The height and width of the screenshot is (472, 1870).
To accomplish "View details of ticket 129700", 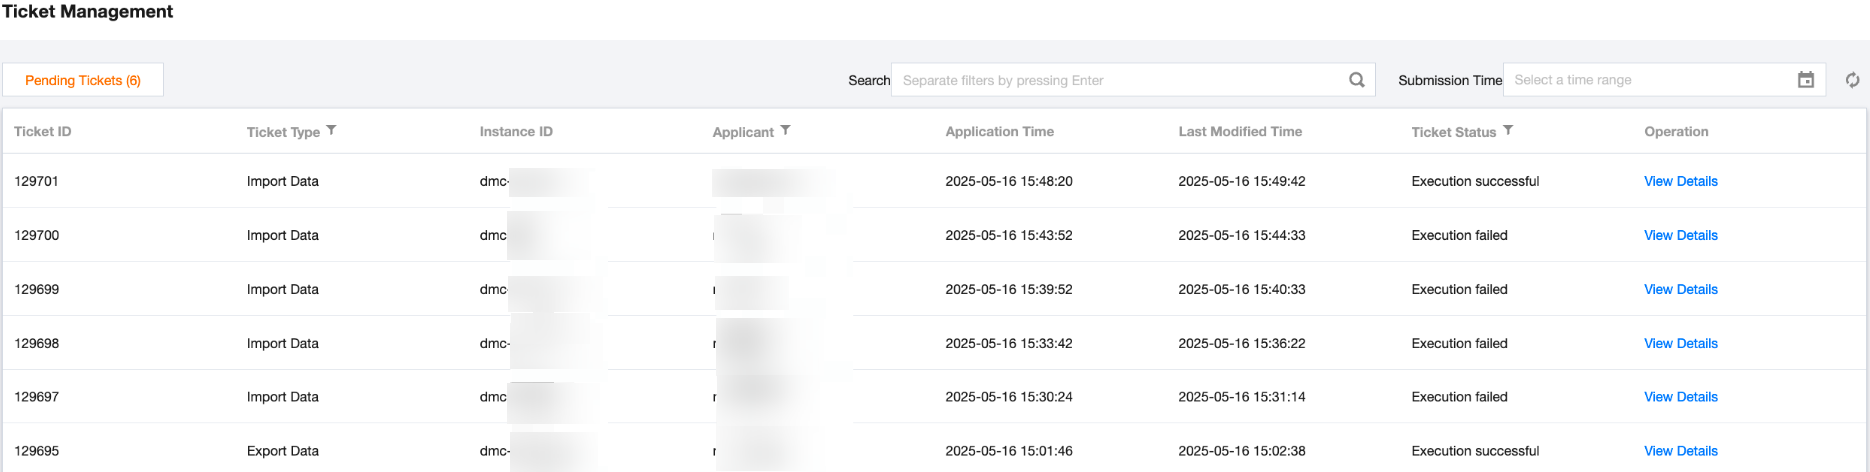I will coord(1680,235).
